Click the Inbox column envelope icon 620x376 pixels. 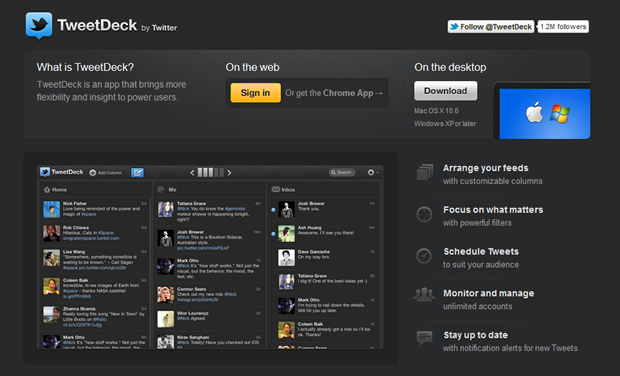276,189
